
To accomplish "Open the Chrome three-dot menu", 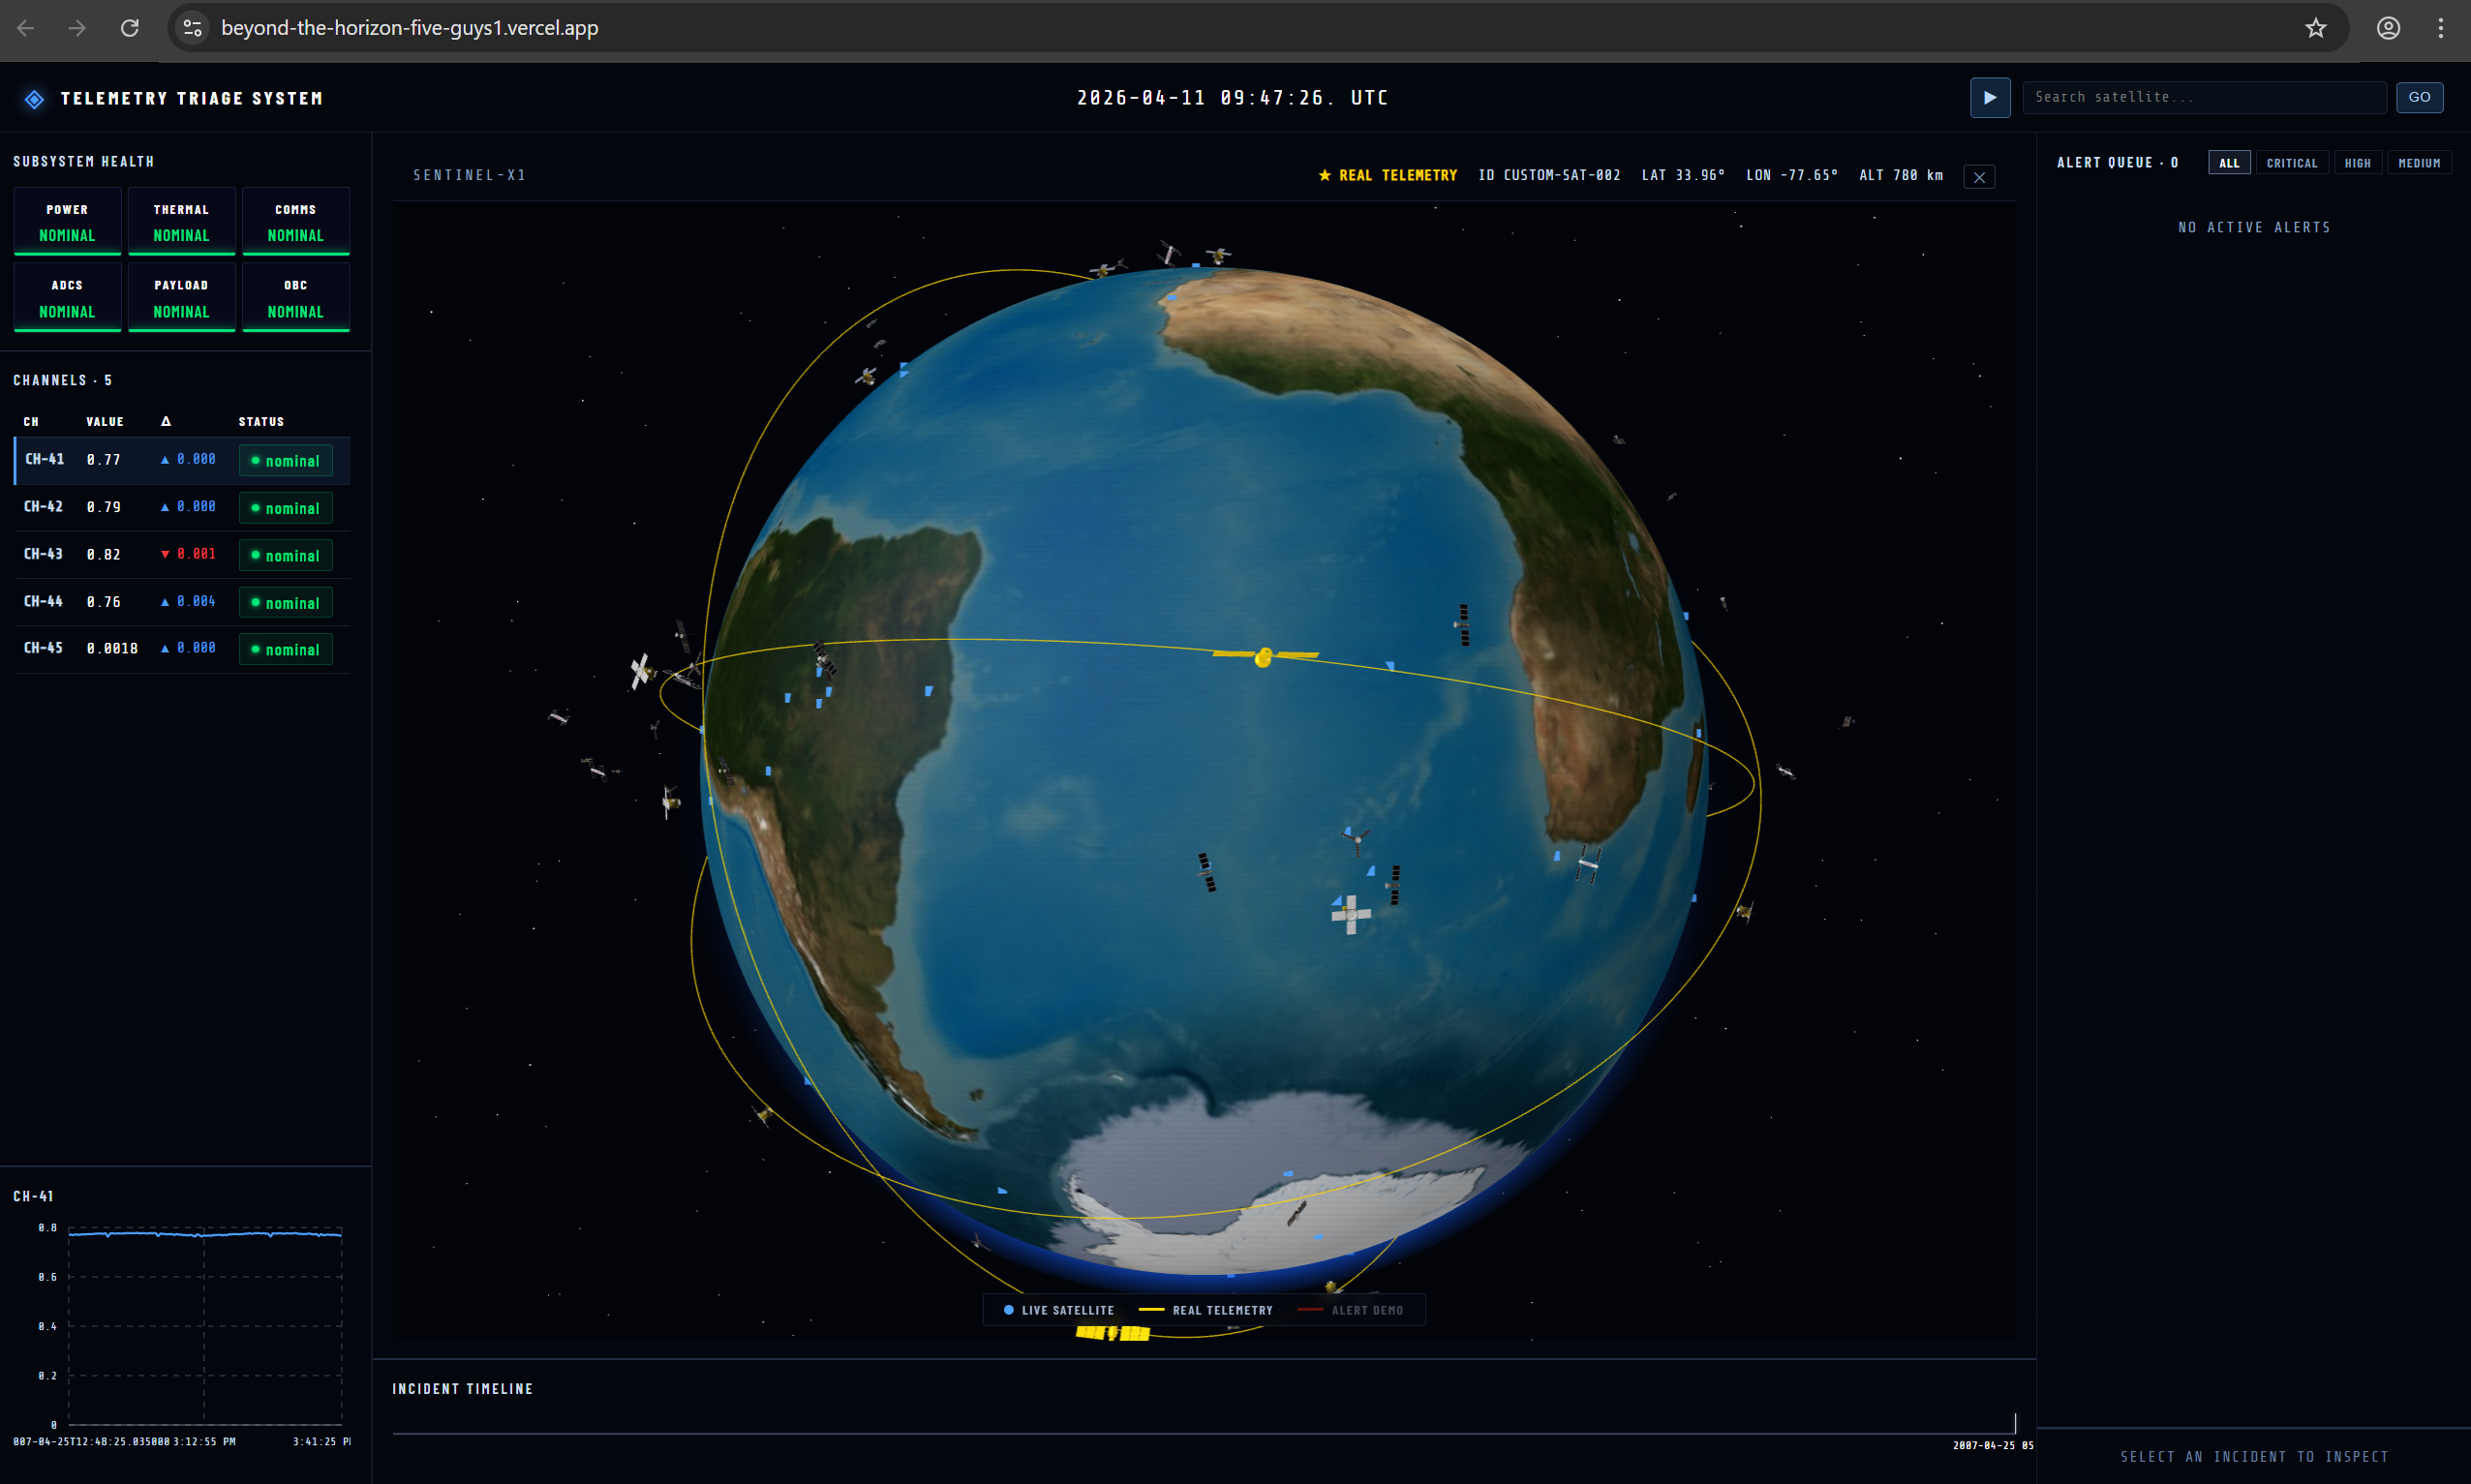I will [x=2440, y=28].
